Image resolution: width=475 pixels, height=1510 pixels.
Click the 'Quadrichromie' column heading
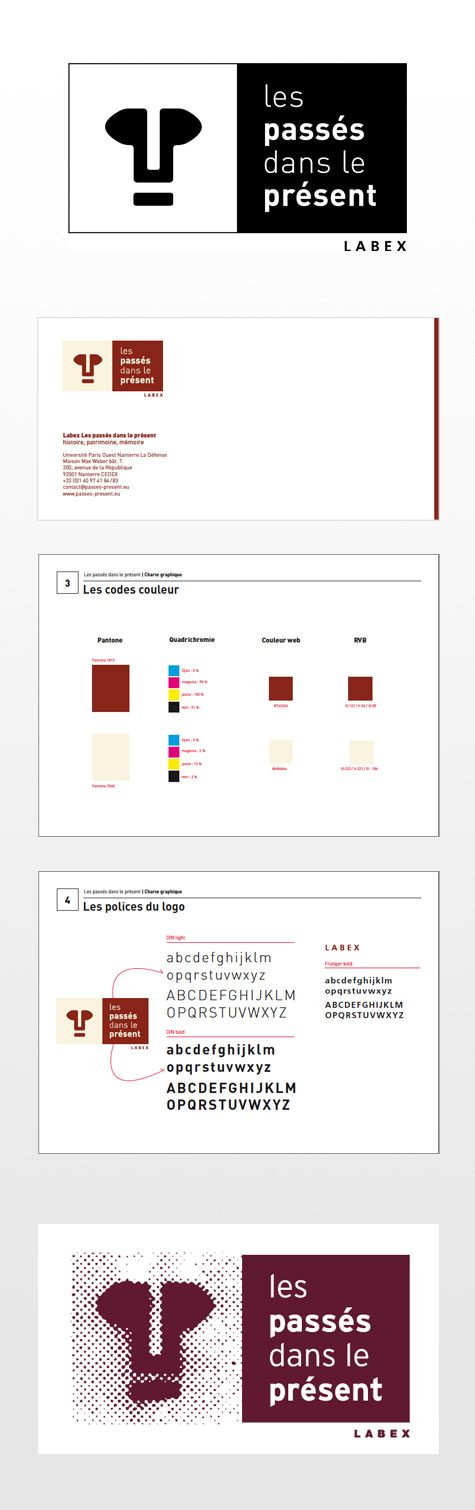point(193,638)
